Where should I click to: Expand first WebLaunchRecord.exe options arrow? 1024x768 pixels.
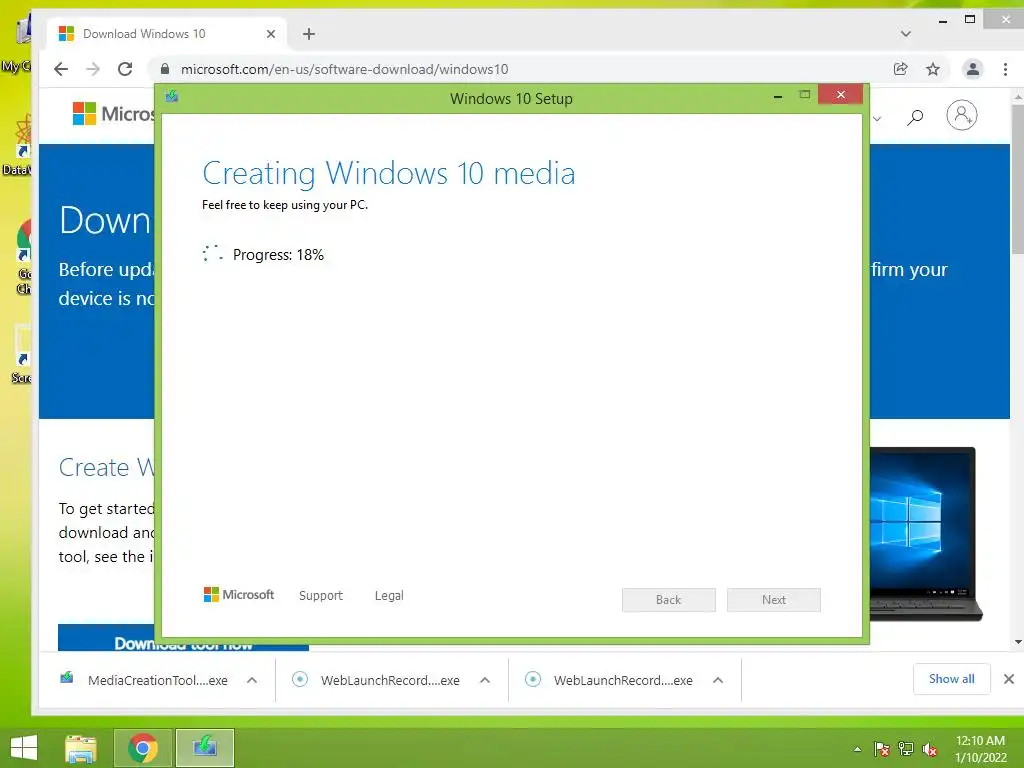(x=485, y=680)
